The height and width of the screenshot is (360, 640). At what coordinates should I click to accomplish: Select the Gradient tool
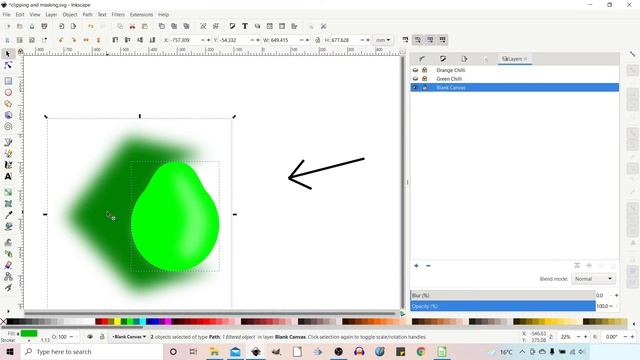pyautogui.click(x=8, y=192)
